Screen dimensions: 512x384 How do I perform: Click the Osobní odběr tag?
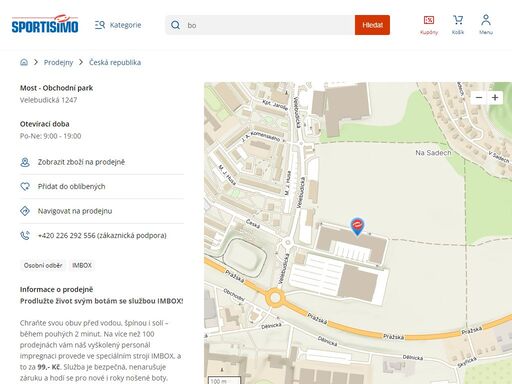pyautogui.click(x=43, y=266)
